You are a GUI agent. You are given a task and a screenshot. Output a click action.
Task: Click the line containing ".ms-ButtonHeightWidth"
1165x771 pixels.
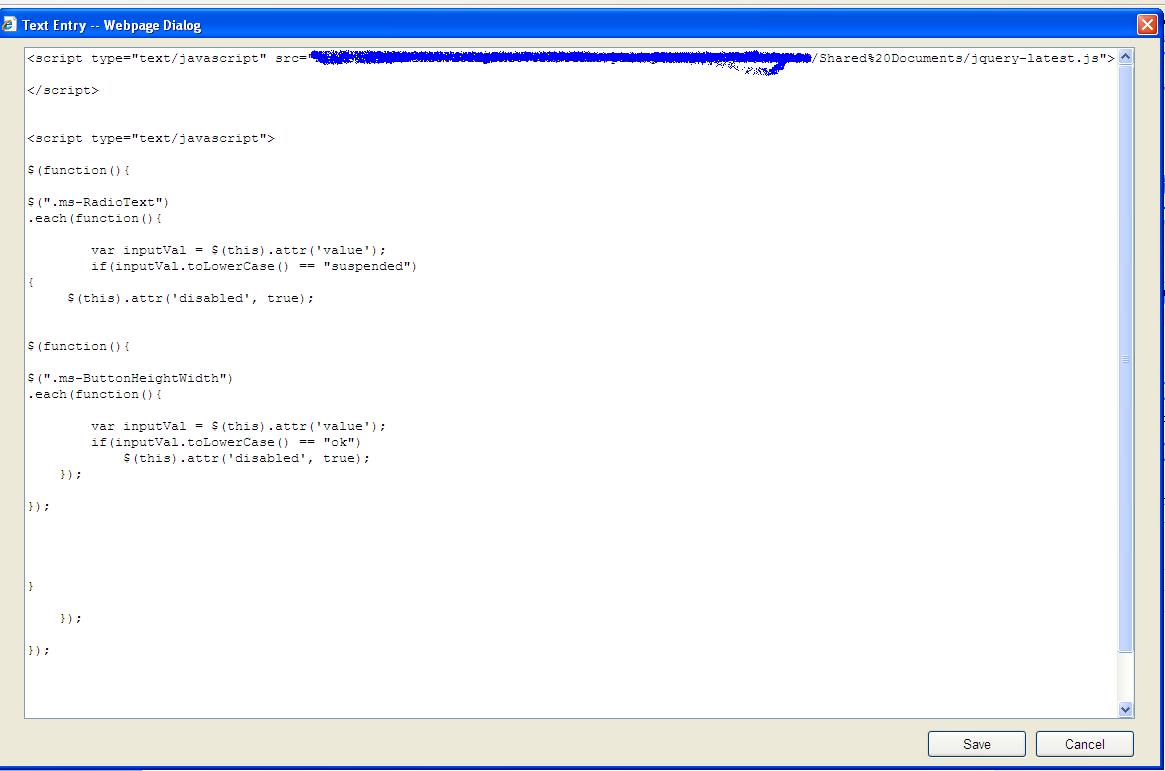click(x=130, y=378)
